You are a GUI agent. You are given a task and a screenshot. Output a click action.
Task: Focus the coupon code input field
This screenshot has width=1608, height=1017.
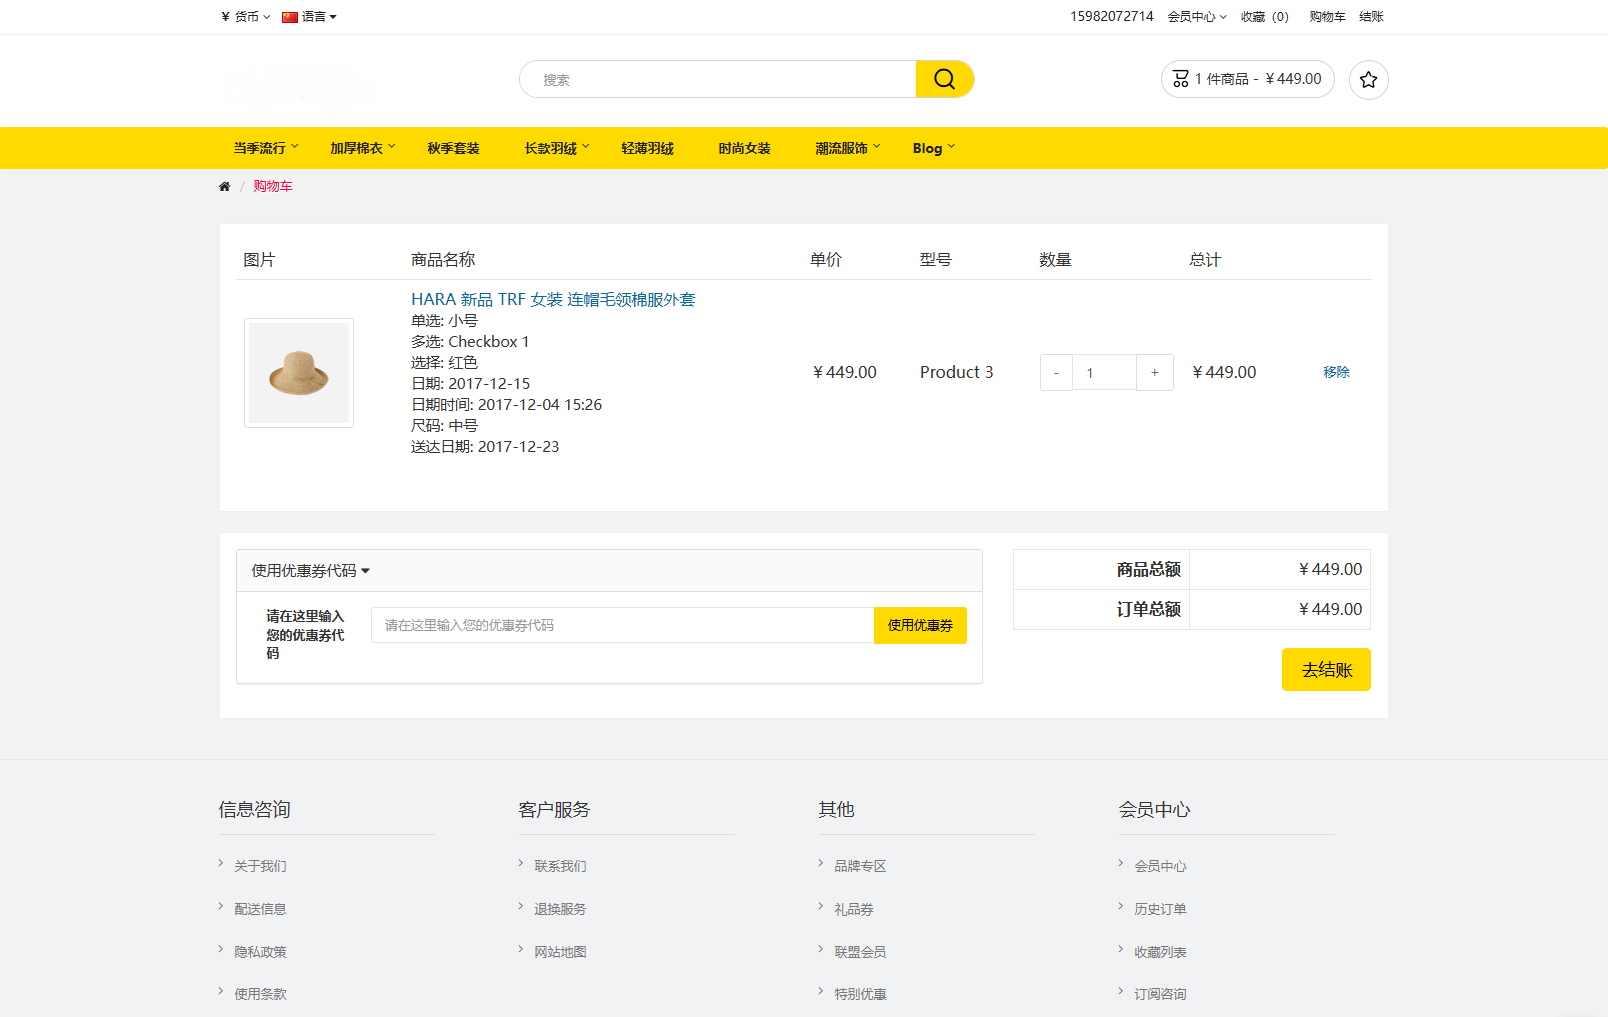pyautogui.click(x=622, y=626)
